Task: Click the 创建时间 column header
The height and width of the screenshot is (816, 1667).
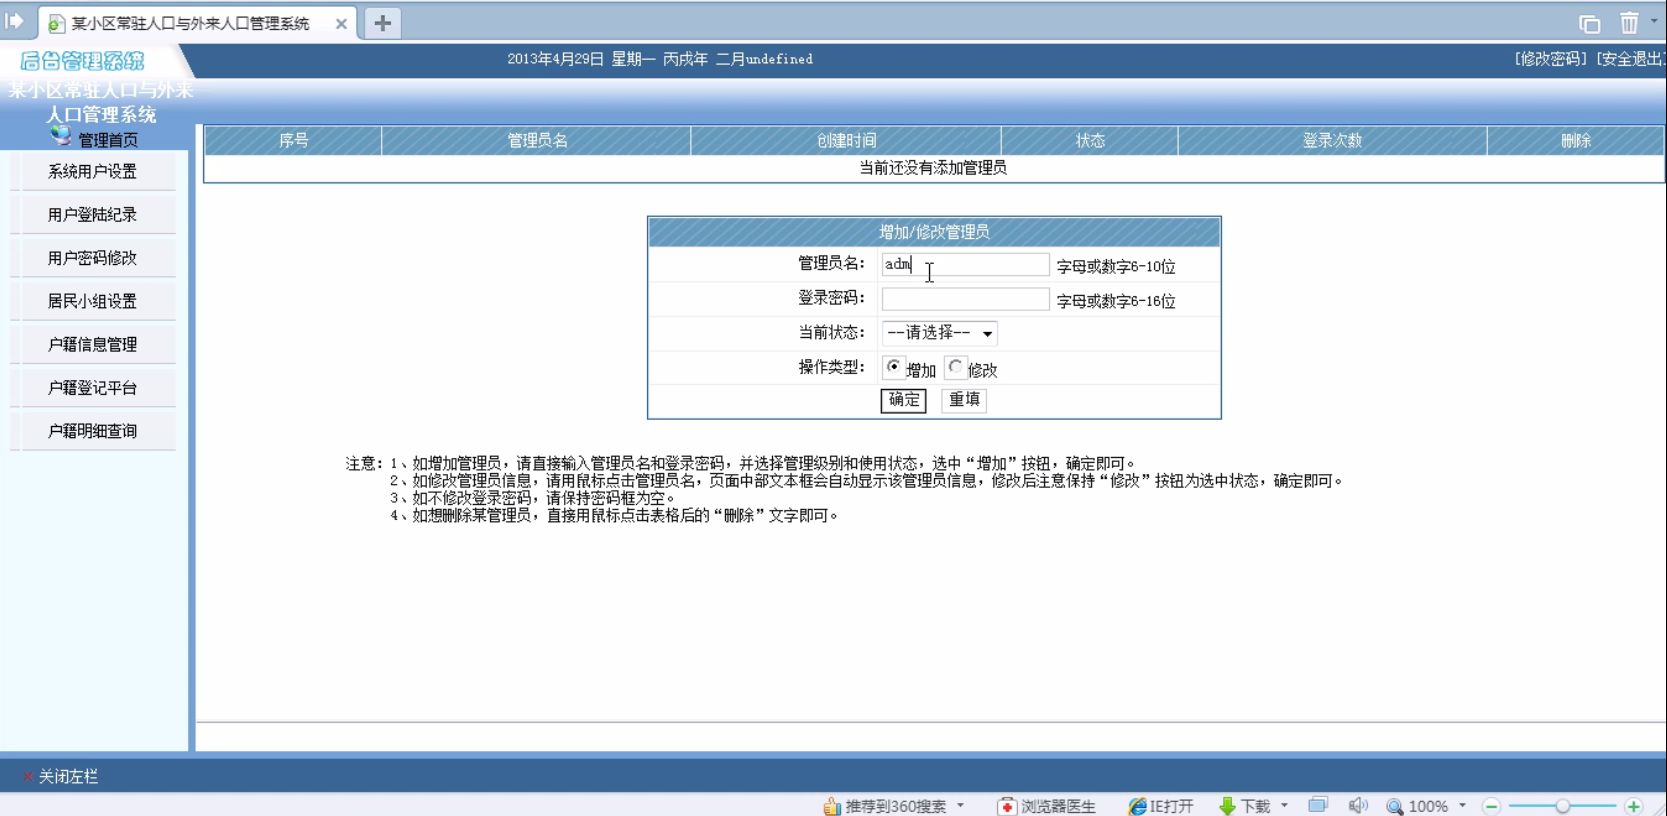Action: (846, 141)
